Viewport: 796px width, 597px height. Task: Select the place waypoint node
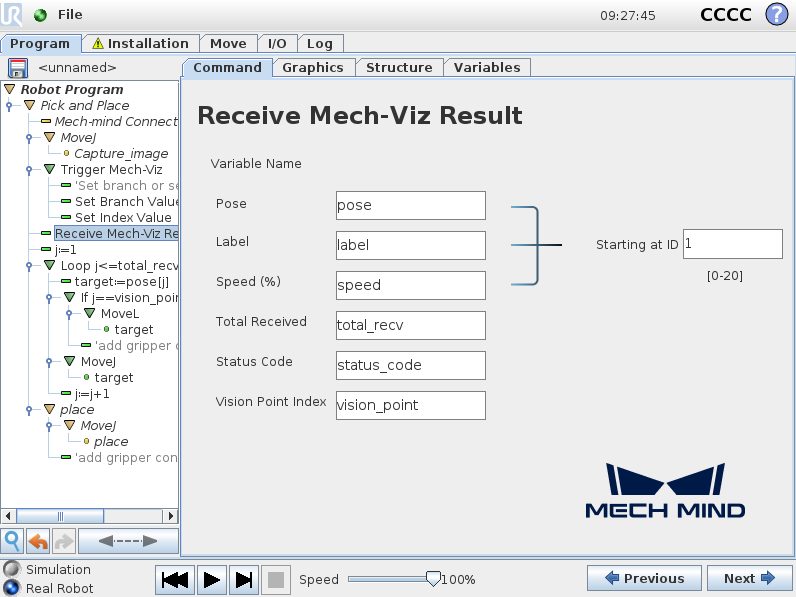tap(111, 442)
